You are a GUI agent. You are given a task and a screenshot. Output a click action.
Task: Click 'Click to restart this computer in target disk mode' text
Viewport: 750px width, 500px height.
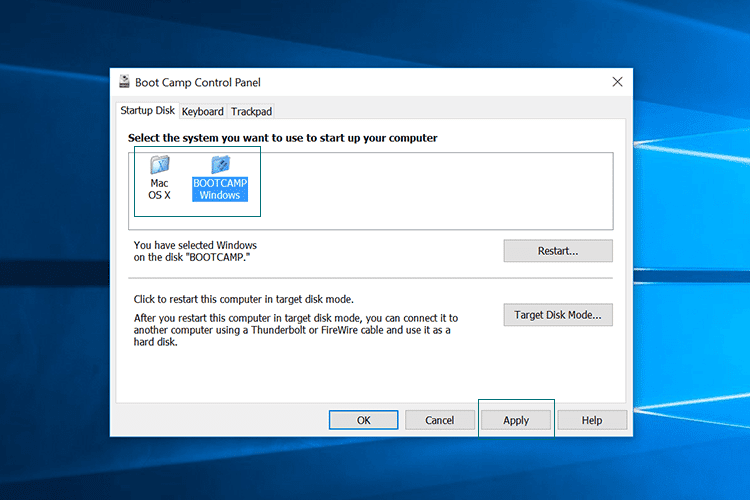[x=243, y=300]
